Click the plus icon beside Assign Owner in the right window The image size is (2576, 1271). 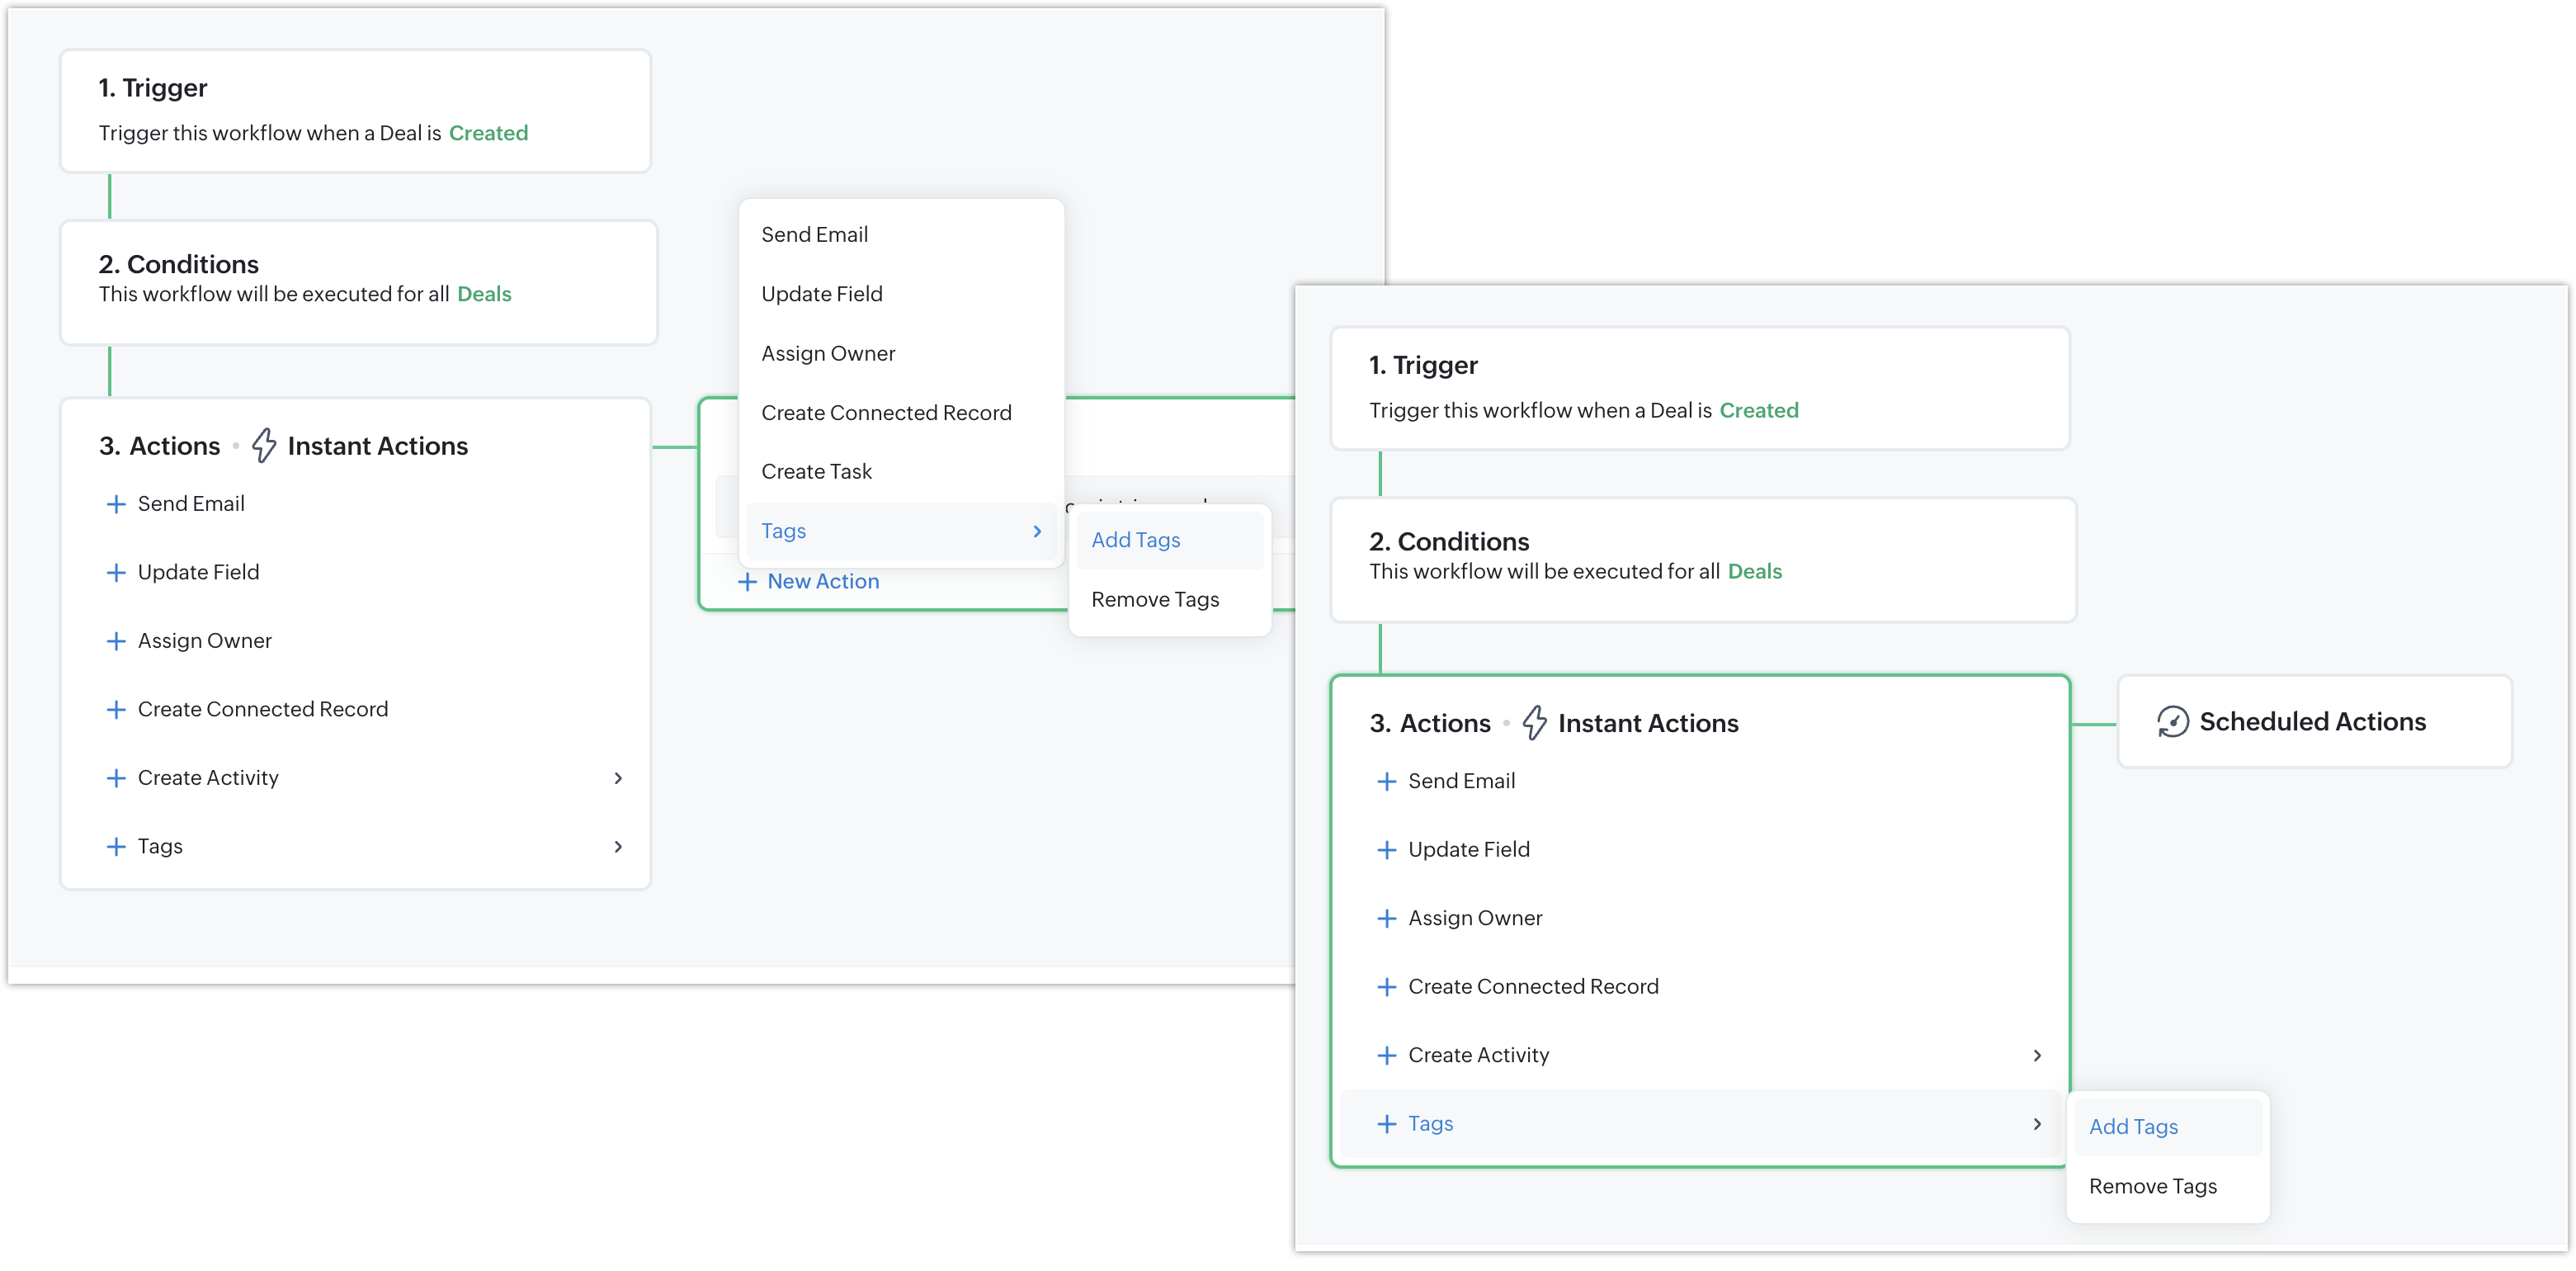(x=1386, y=918)
